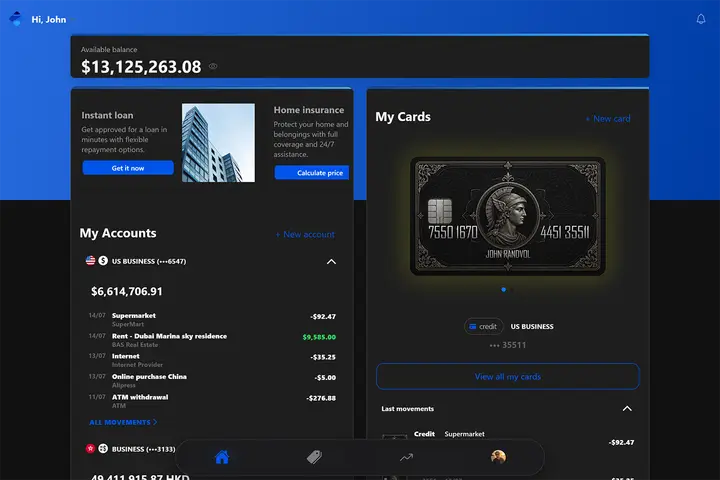Collapse the Last movements section
The image size is (720, 480).
click(627, 409)
